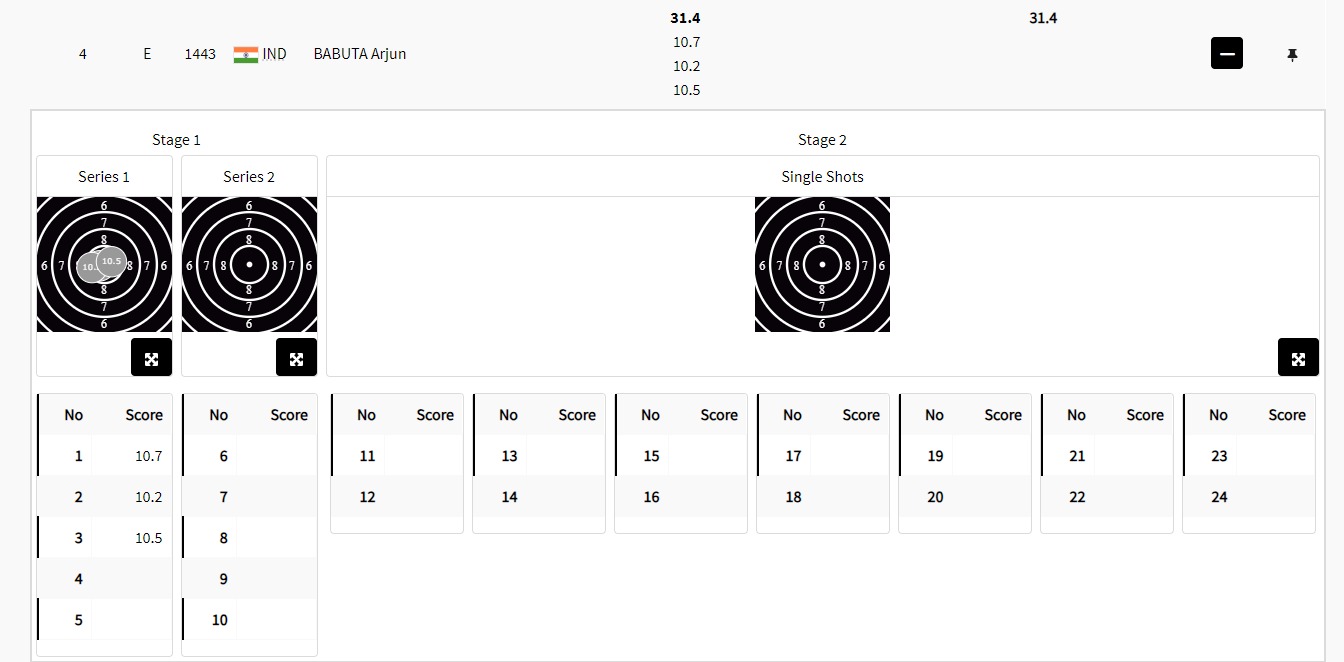This screenshot has width=1344, height=662.
Task: Collapse the BABUTA Arjun details row
Action: tap(1226, 53)
